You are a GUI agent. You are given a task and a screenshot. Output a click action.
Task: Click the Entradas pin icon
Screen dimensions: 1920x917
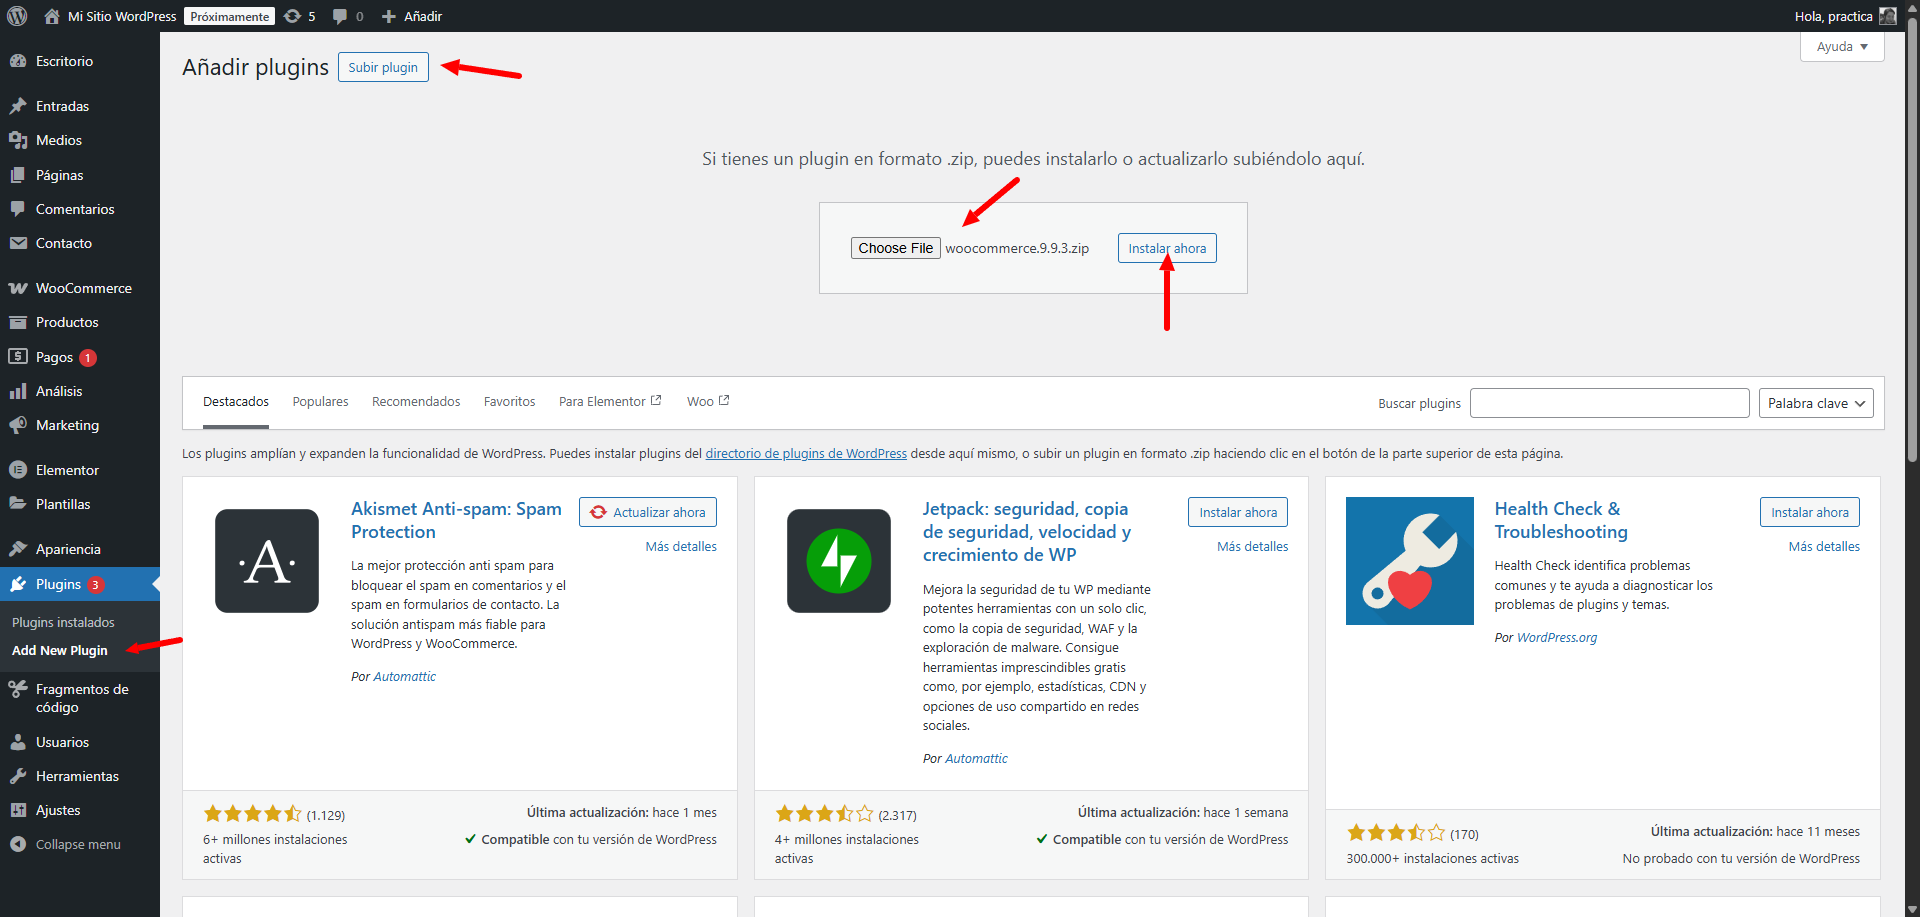[18, 106]
